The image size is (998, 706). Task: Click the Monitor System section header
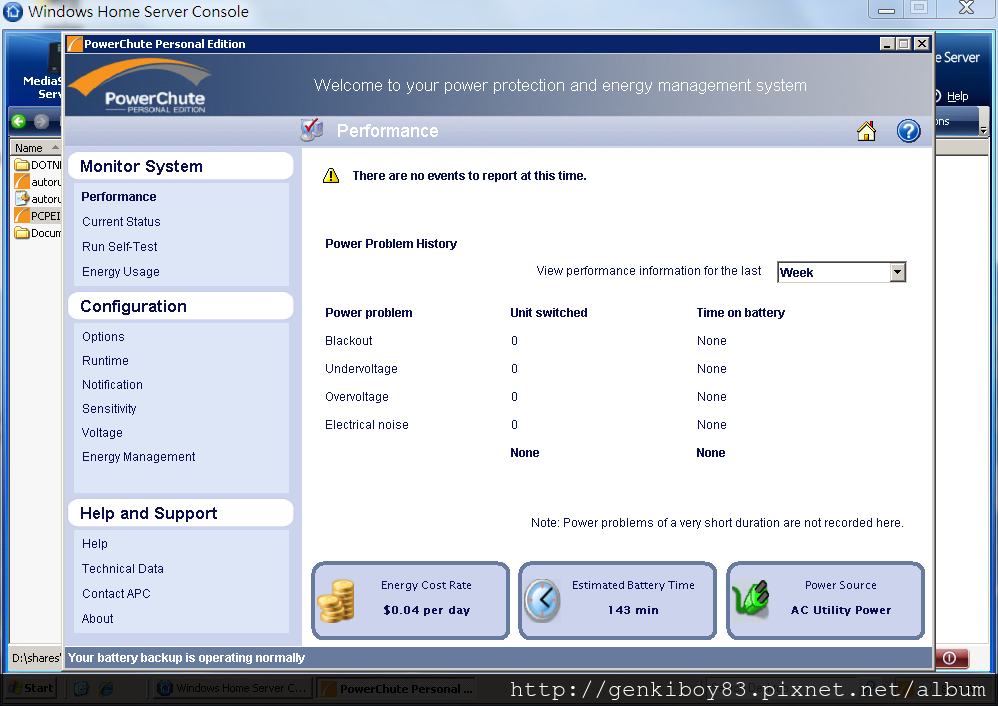pyautogui.click(x=181, y=166)
